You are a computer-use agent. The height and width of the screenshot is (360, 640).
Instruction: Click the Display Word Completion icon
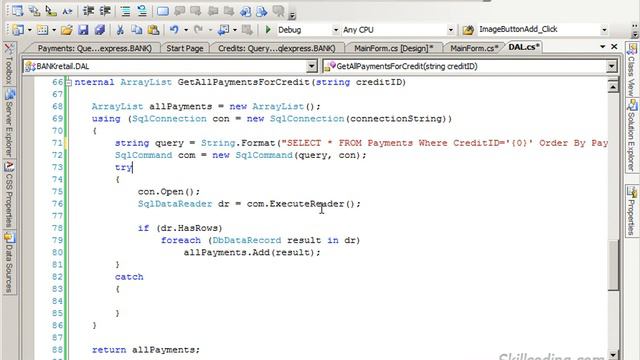coord(67,11)
